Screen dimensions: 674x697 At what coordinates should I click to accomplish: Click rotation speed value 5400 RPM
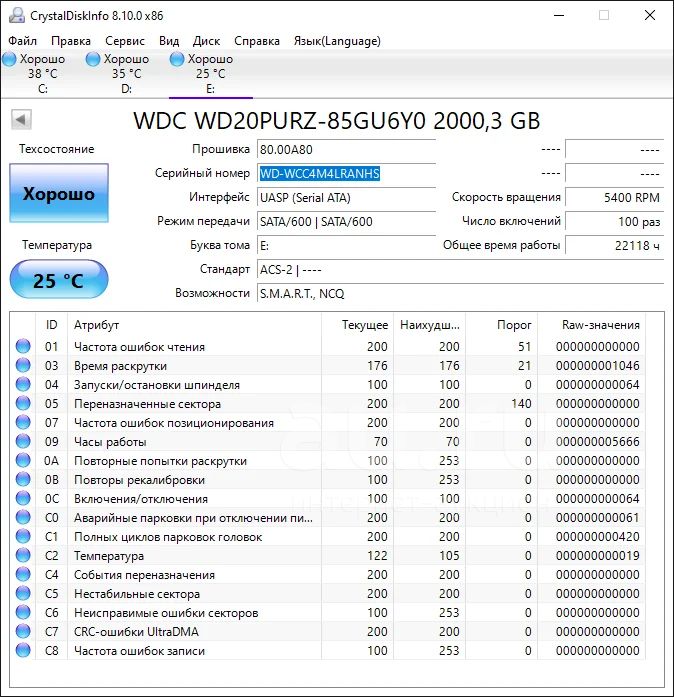(x=614, y=197)
